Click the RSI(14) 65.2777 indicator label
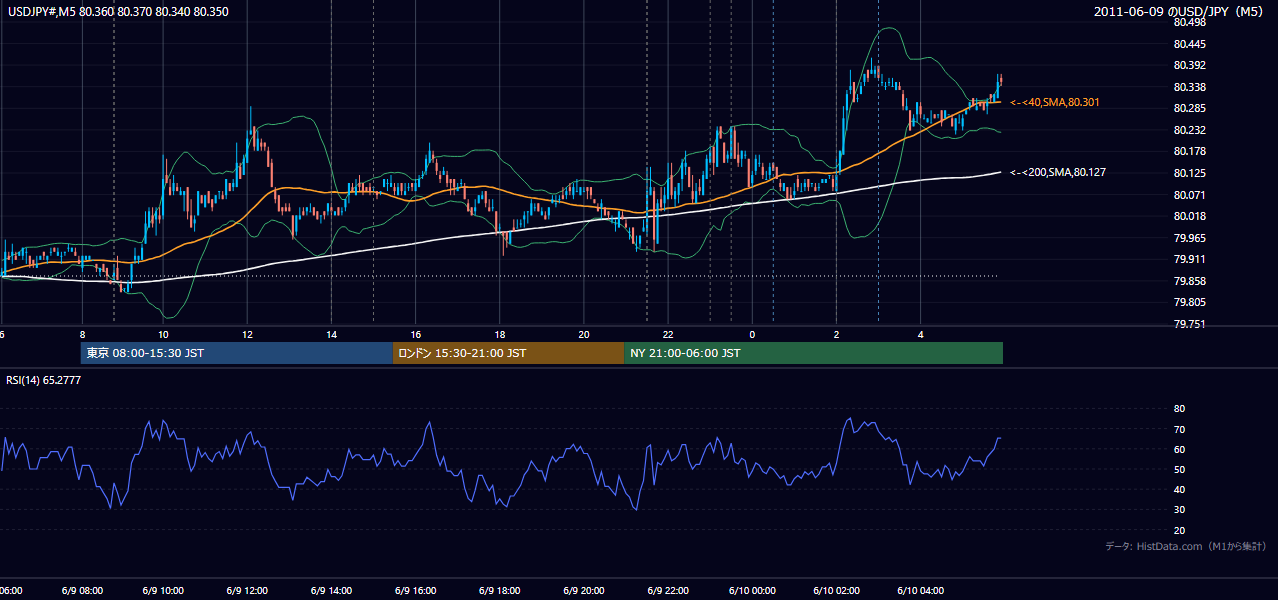 click(x=43, y=380)
